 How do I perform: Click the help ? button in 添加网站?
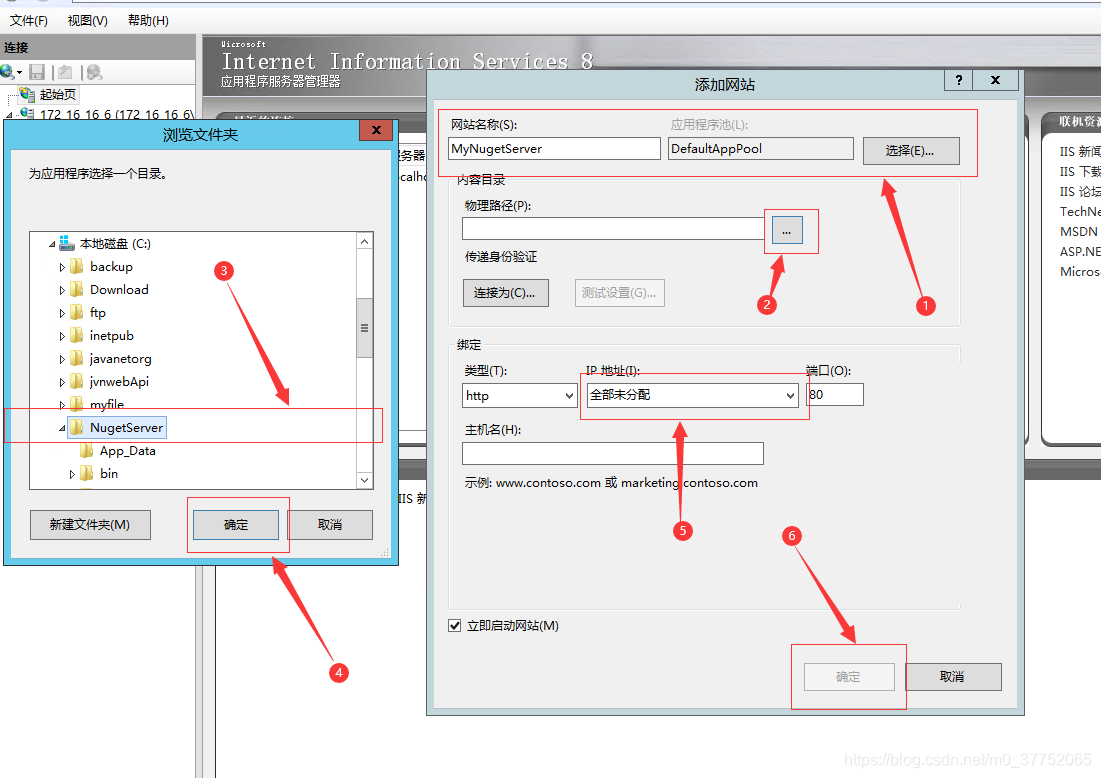click(x=958, y=80)
